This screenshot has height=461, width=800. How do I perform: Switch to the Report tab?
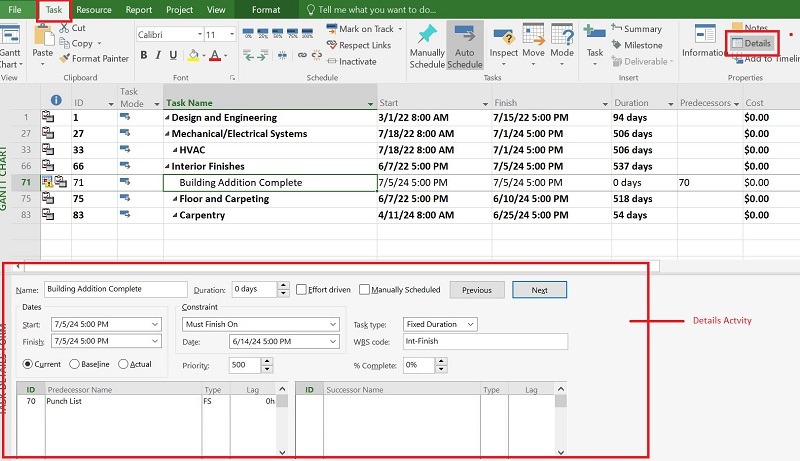(x=139, y=10)
